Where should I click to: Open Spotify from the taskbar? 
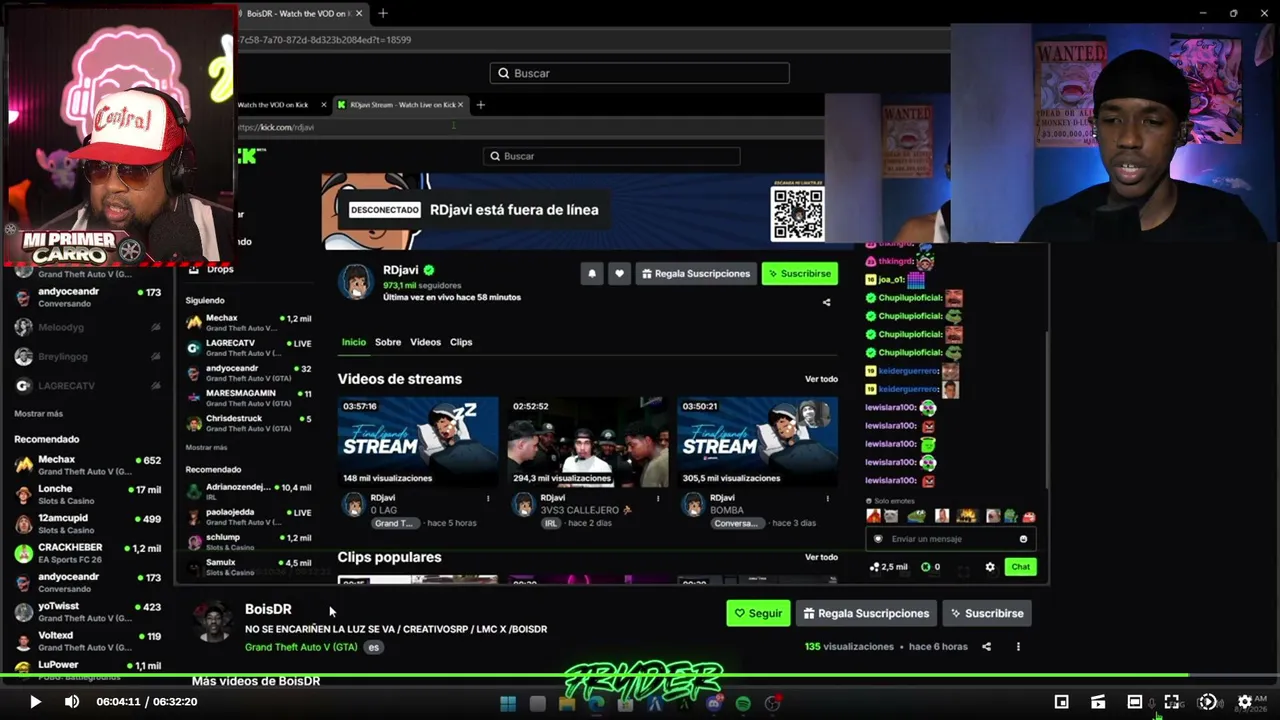pos(743,704)
